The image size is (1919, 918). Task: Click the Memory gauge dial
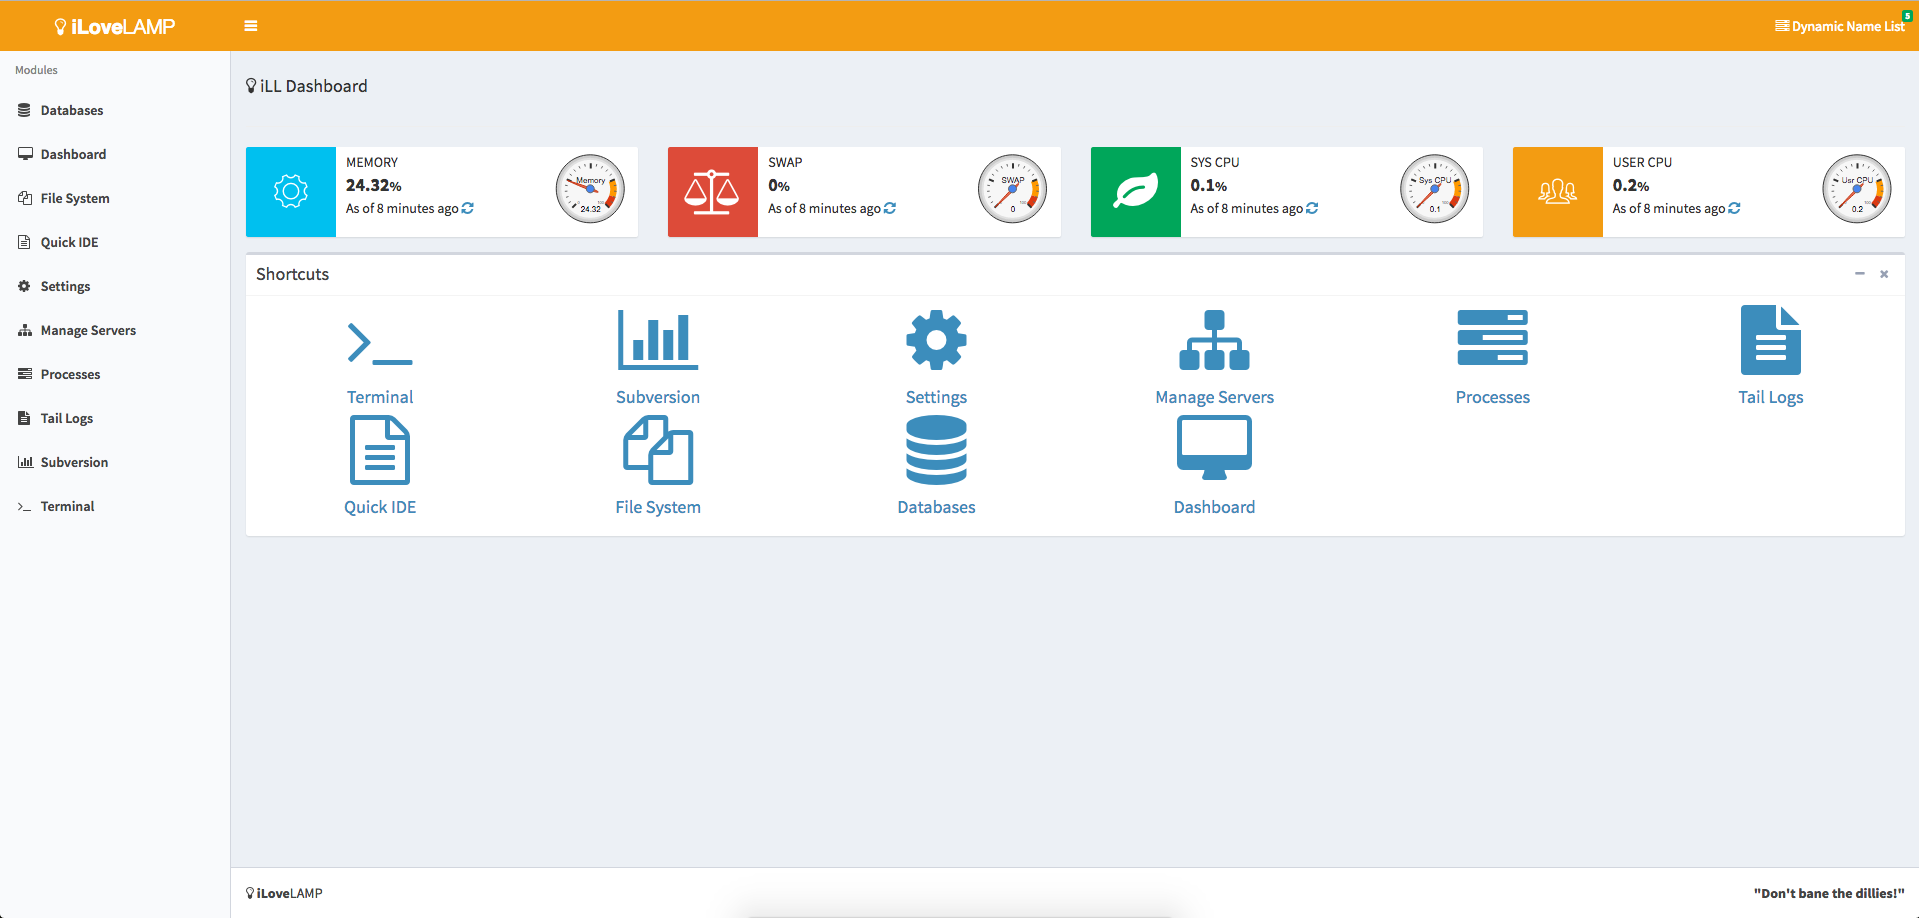point(590,189)
